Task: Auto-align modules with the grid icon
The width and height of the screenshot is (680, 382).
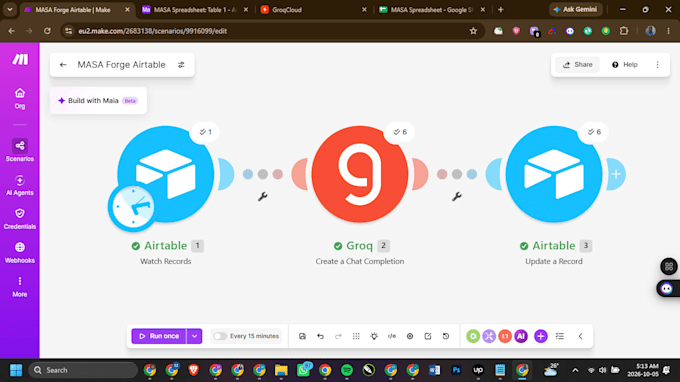Action: (356, 336)
